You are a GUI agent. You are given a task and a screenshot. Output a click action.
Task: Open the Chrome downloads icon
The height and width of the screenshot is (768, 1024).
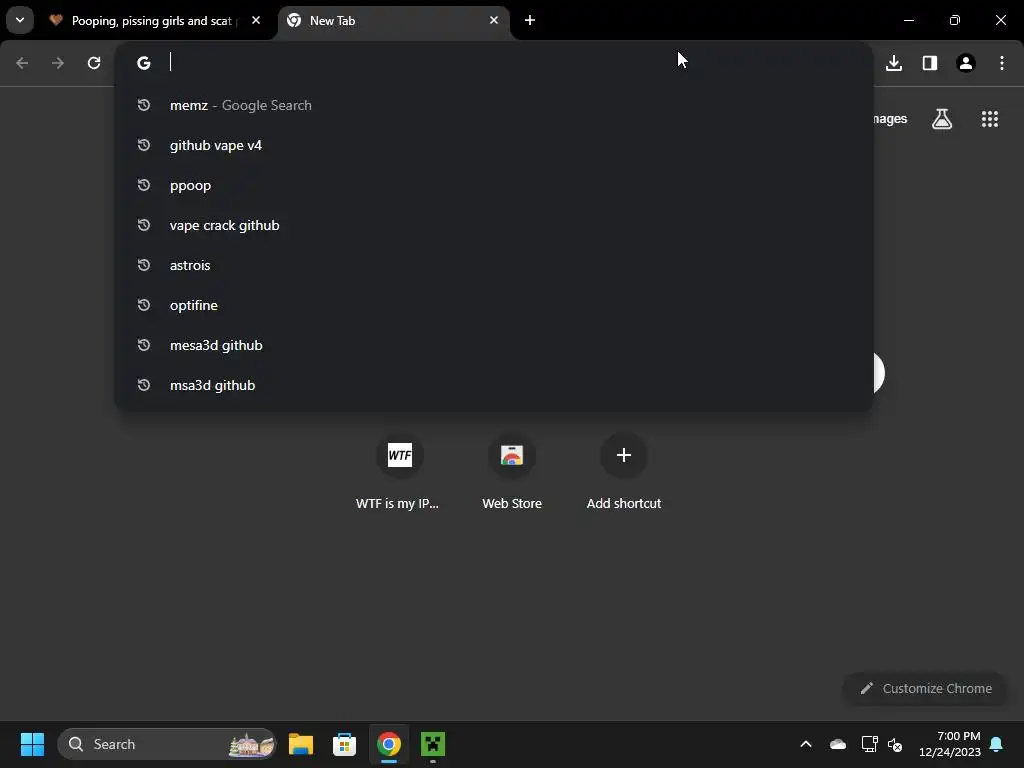tap(894, 63)
